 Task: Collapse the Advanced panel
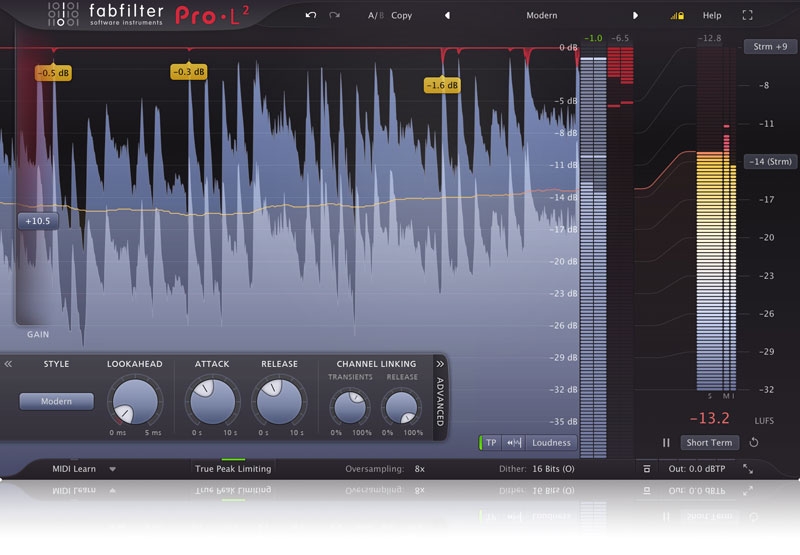(x=439, y=364)
